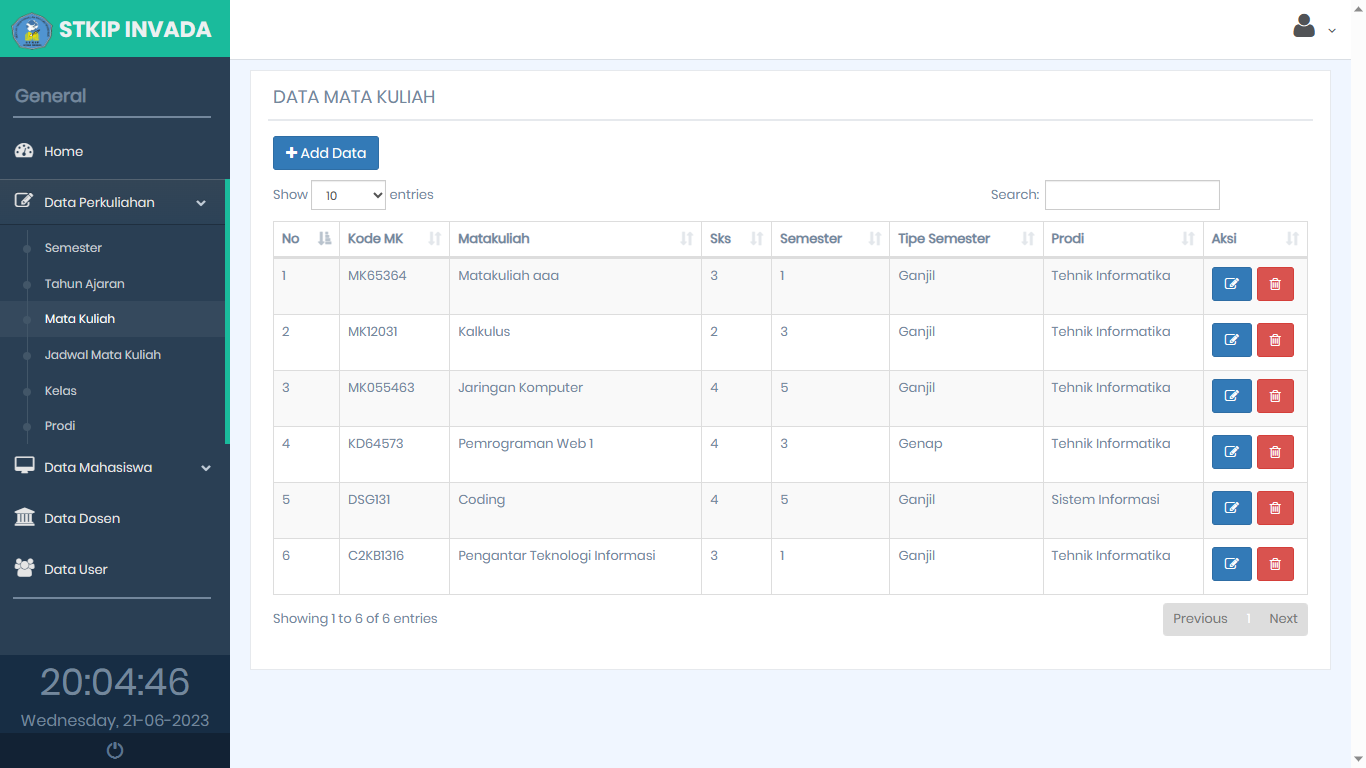Open Jadwal Mata Kuliah in the sidebar
The width and height of the screenshot is (1366, 768).
102,355
